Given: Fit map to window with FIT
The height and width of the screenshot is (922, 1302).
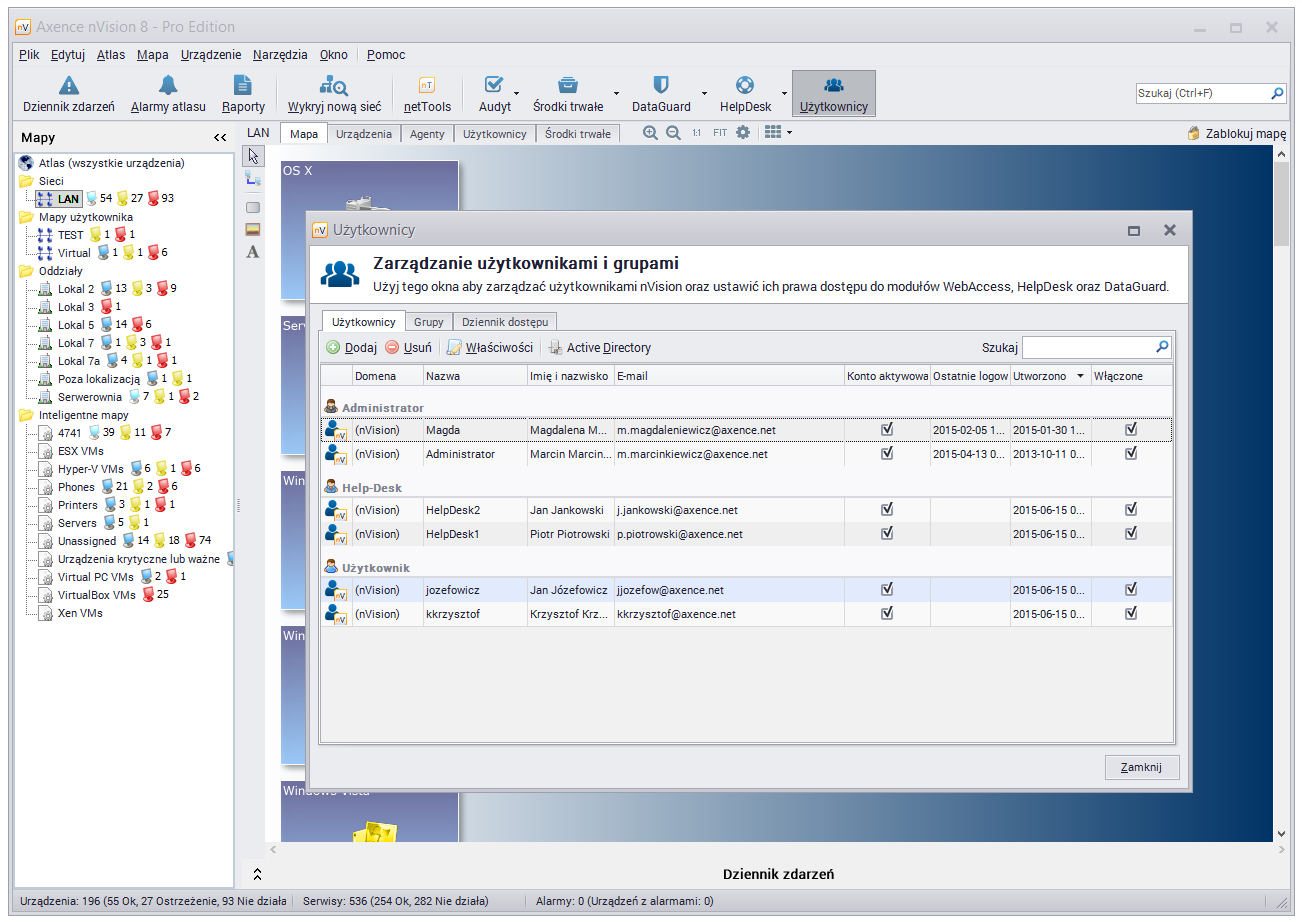Looking at the screenshot, I should click(x=720, y=133).
